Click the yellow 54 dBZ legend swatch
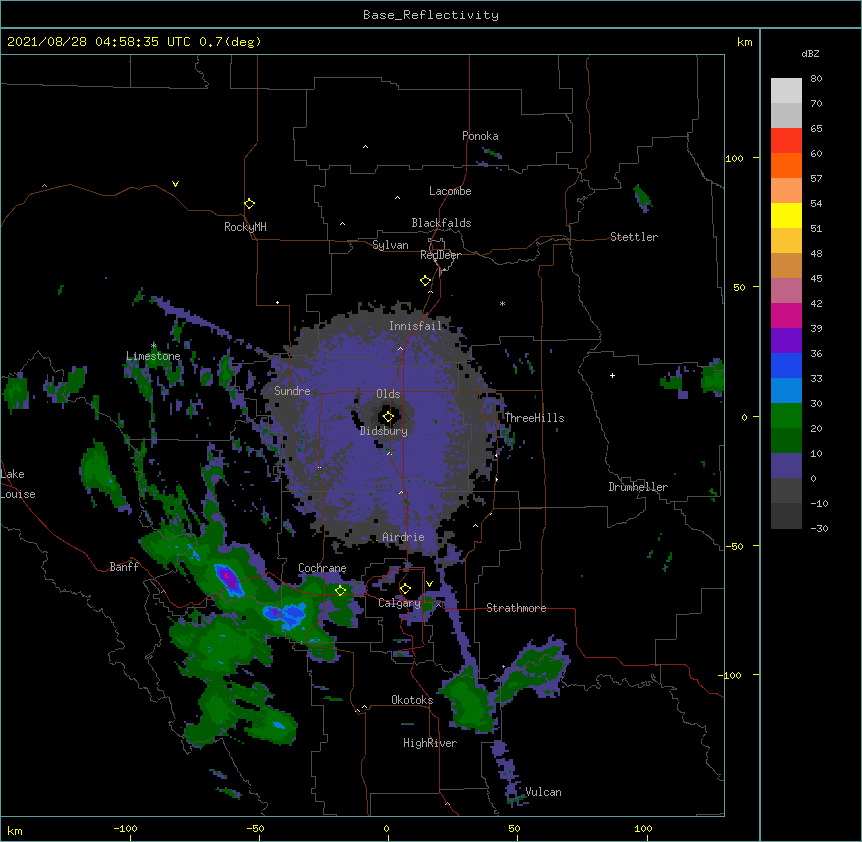This screenshot has height=842, width=862. pos(786,215)
